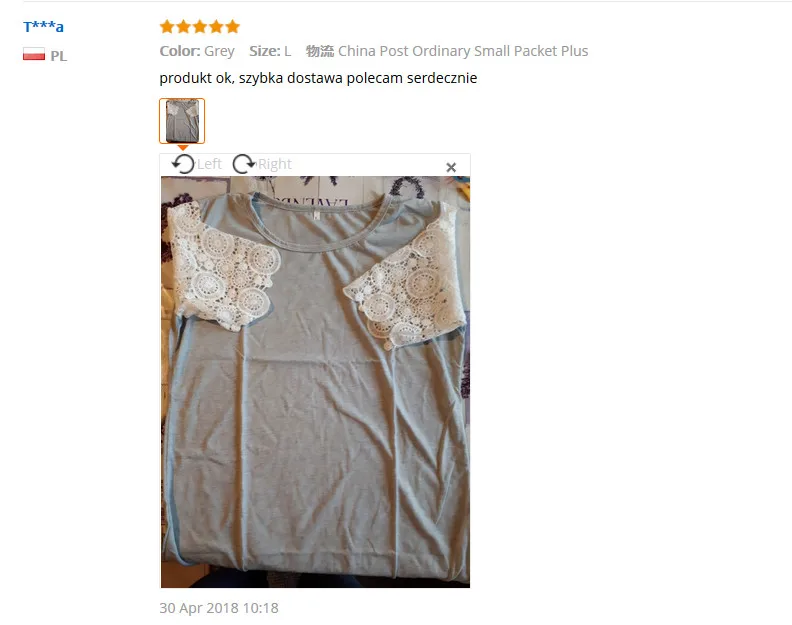Click the rotate Right arrow icon
Image resolution: width=792 pixels, height=625 pixels.
244,164
